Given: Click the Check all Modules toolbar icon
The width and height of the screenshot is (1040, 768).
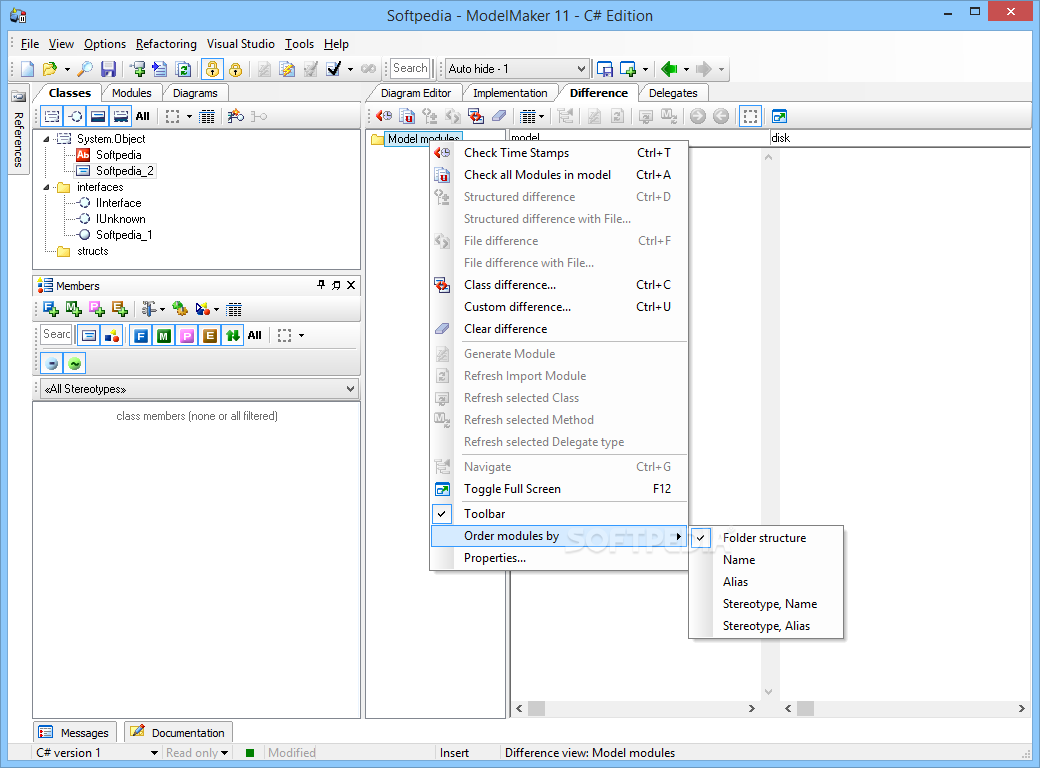Looking at the screenshot, I should (407, 116).
